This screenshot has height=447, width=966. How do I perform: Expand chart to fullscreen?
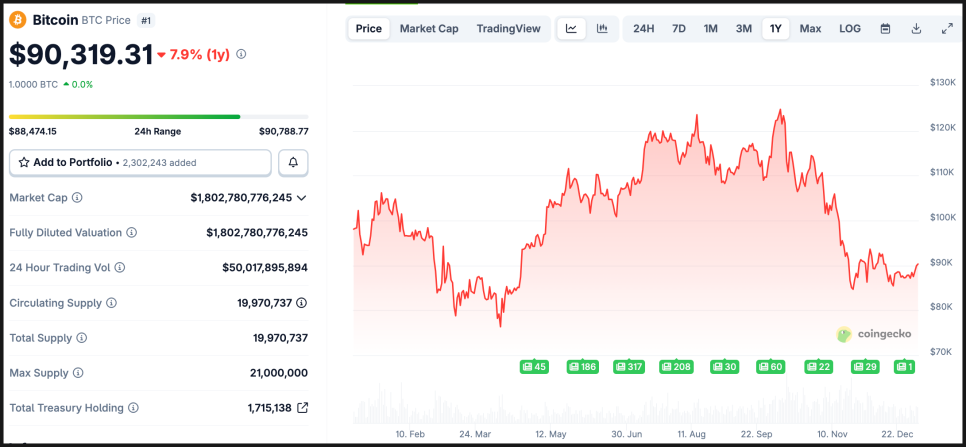tap(947, 28)
